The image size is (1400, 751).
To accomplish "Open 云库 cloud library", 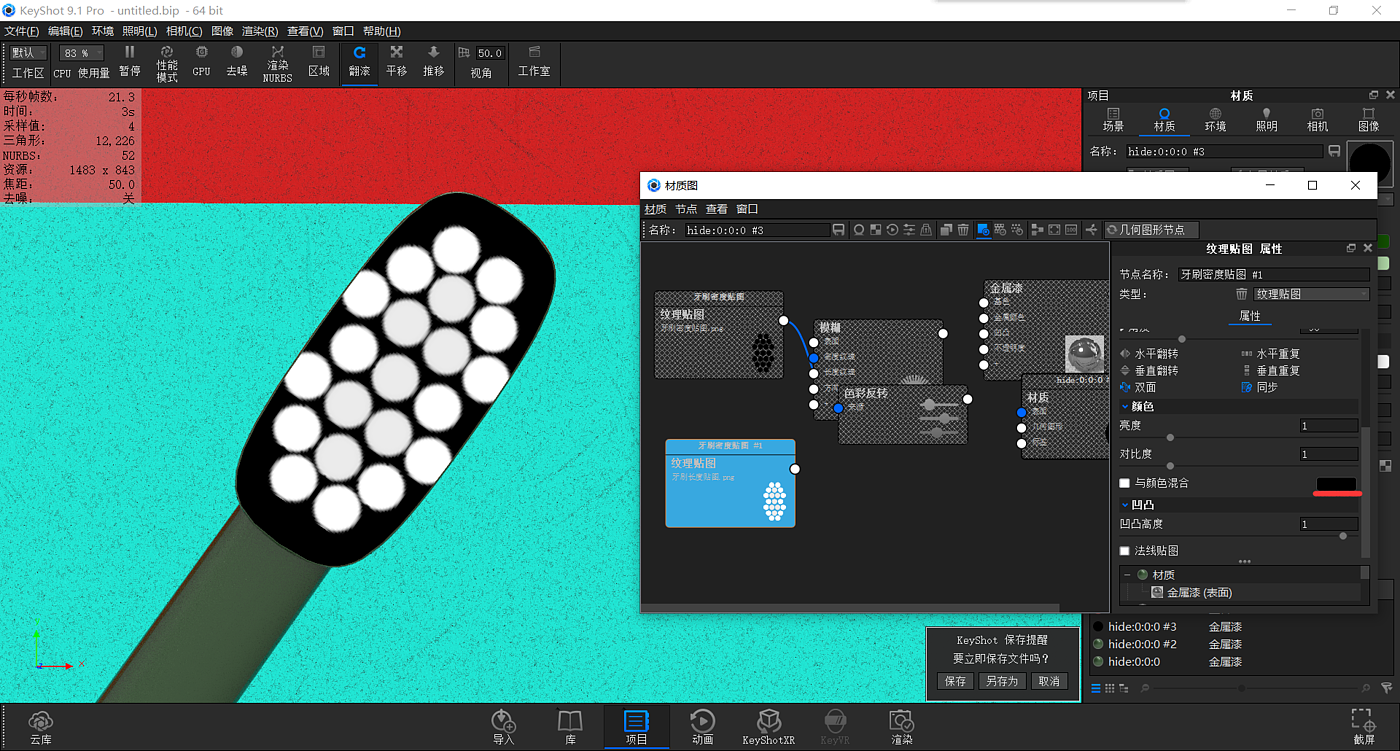I will [41, 727].
